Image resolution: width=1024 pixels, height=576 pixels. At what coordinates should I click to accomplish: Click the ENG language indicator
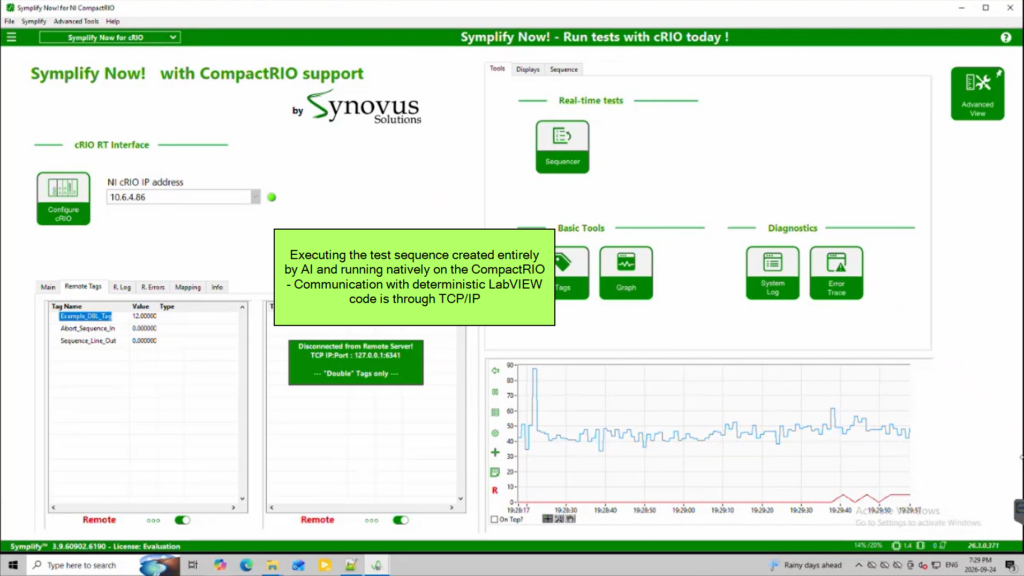tap(952, 565)
